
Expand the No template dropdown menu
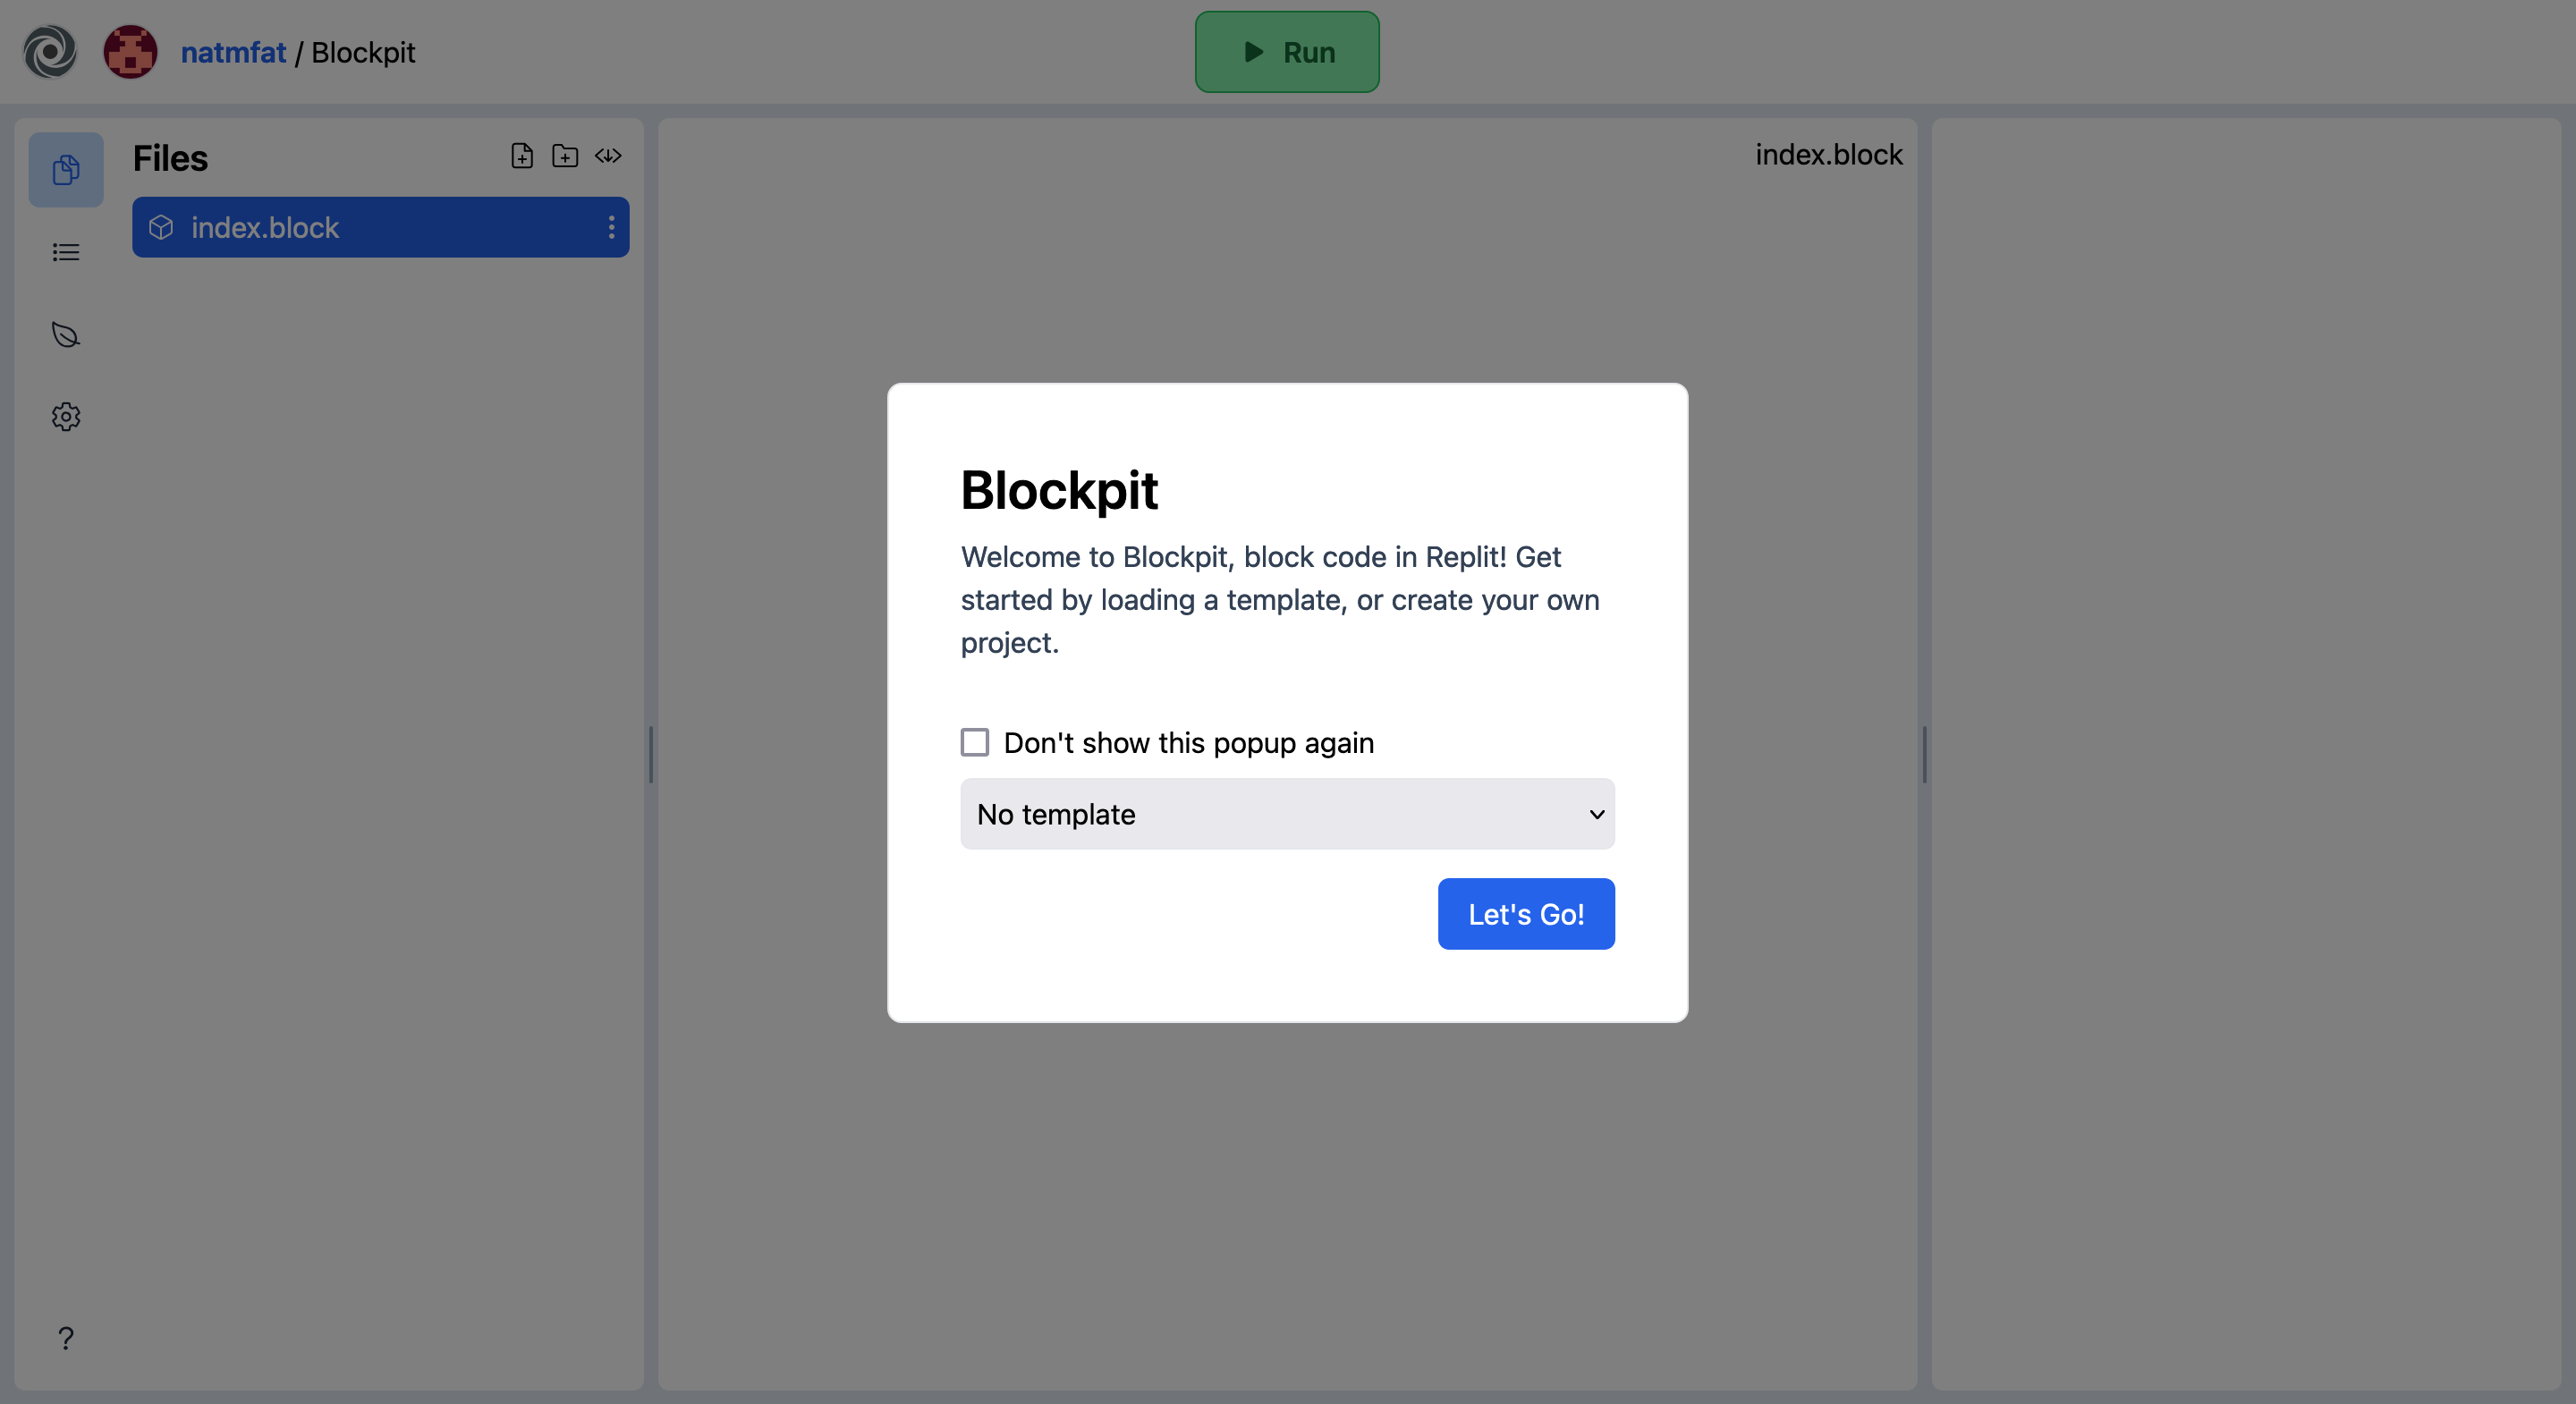1288,813
